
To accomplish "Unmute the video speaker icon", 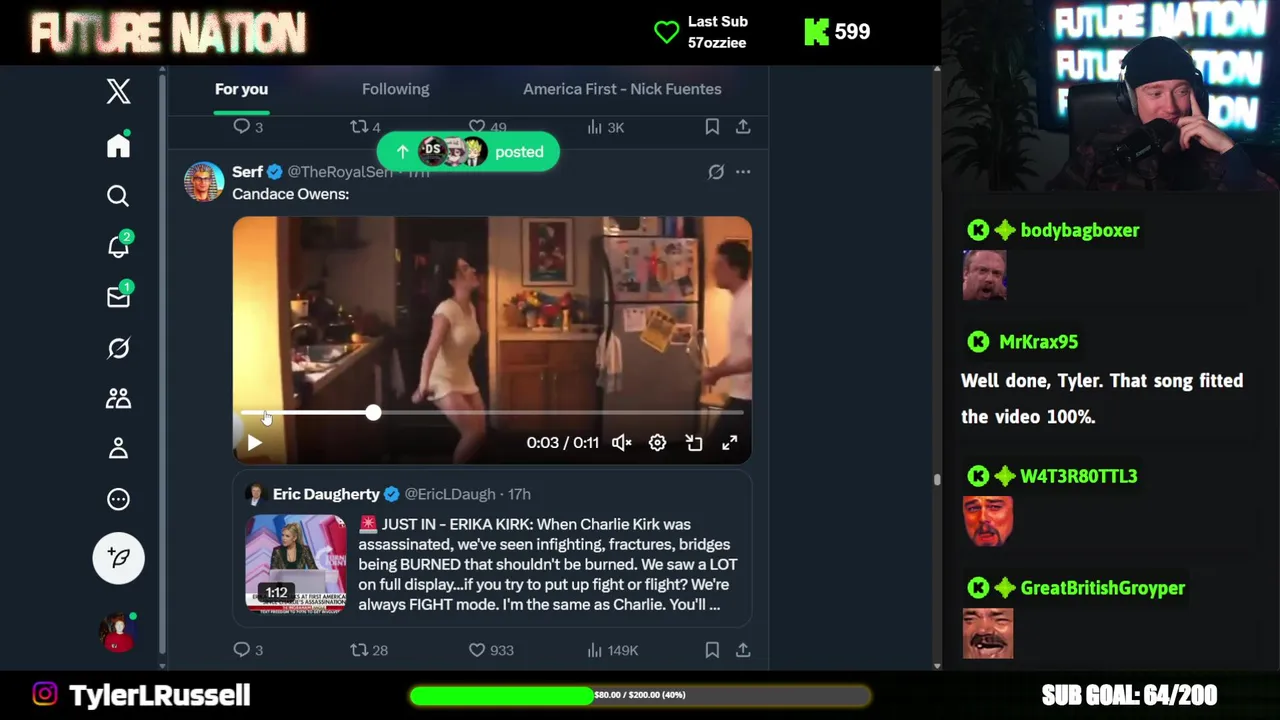I will coord(622,443).
